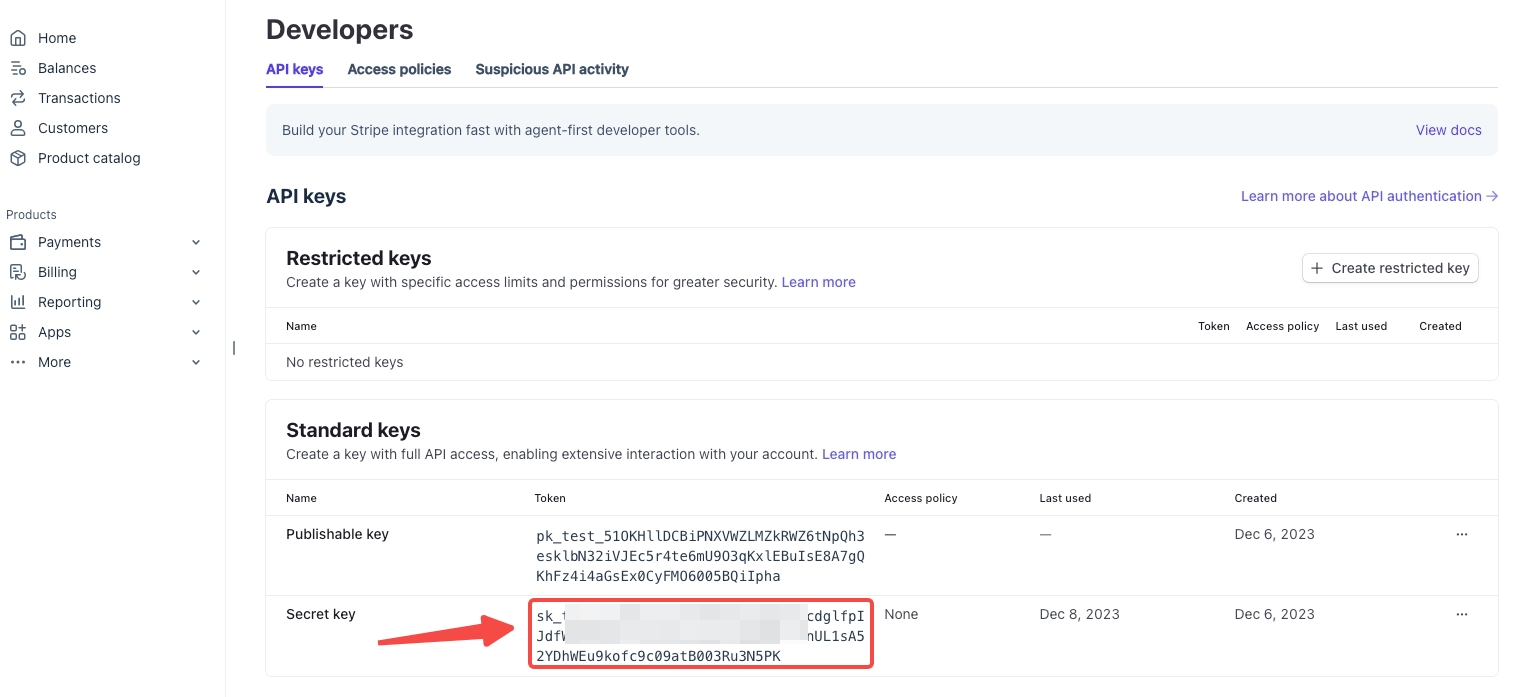Open Learn more about API authentication link
Screen dimensions: 1516x697
click(1369, 196)
